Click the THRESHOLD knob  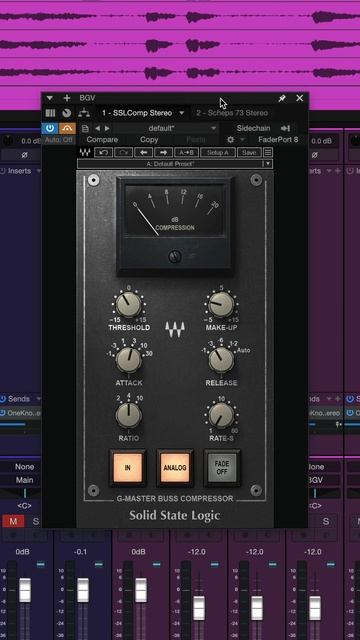point(129,305)
